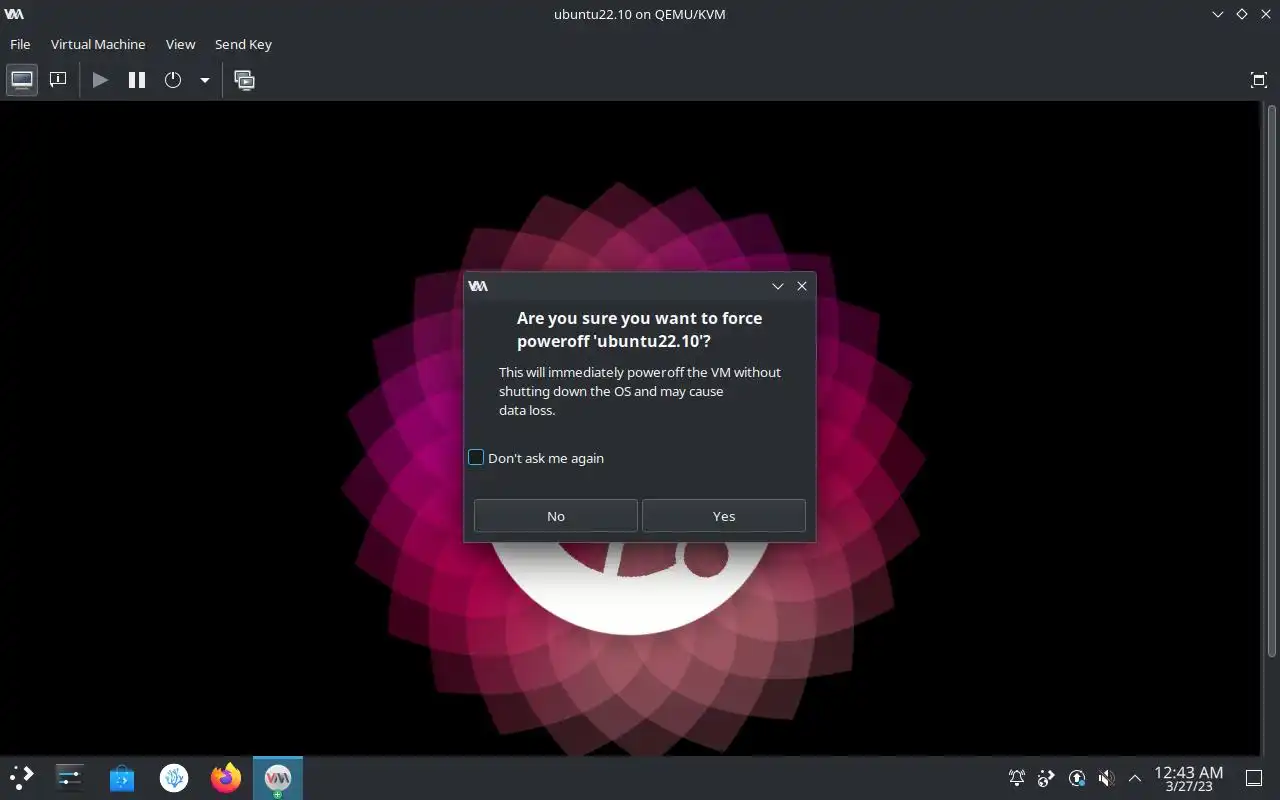Open the clock showing 12:43 AM
This screenshot has width=1280, height=800.
pos(1188,778)
